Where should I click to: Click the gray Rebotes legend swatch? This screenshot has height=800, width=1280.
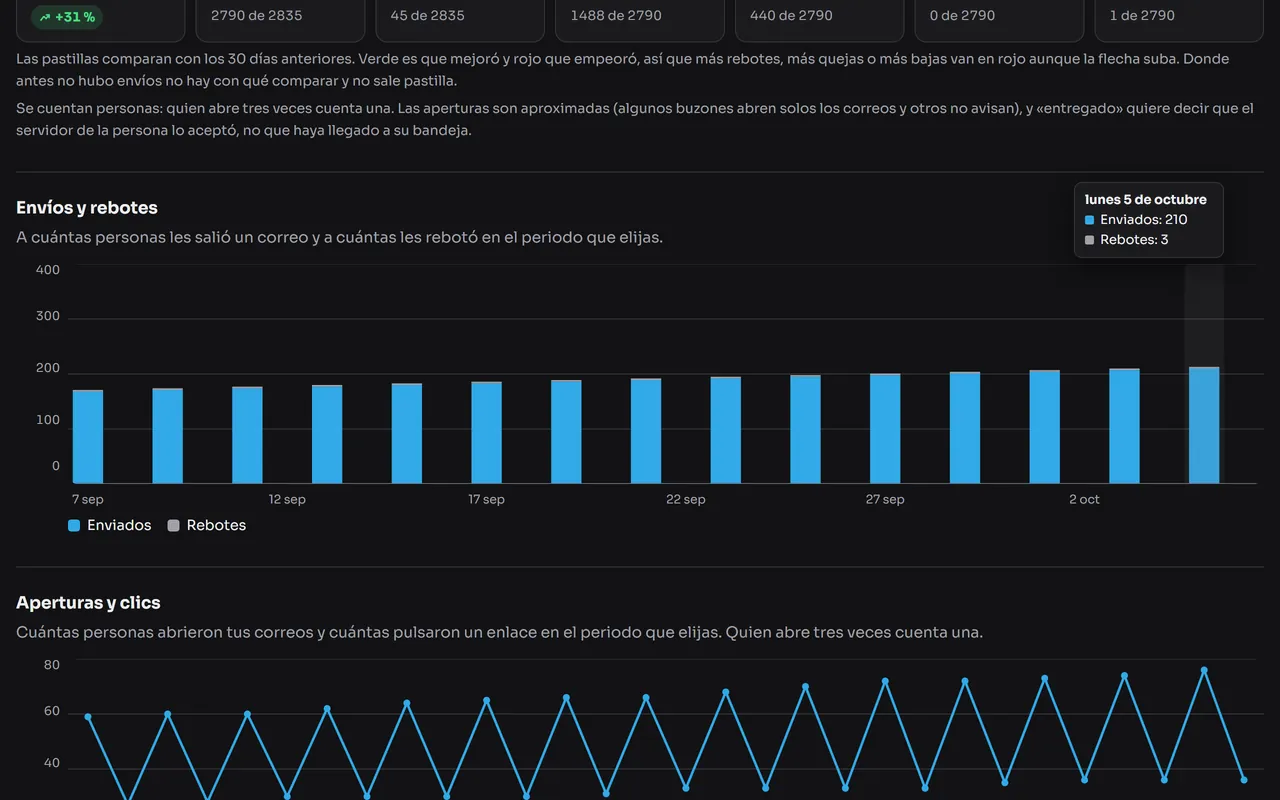[x=173, y=526]
